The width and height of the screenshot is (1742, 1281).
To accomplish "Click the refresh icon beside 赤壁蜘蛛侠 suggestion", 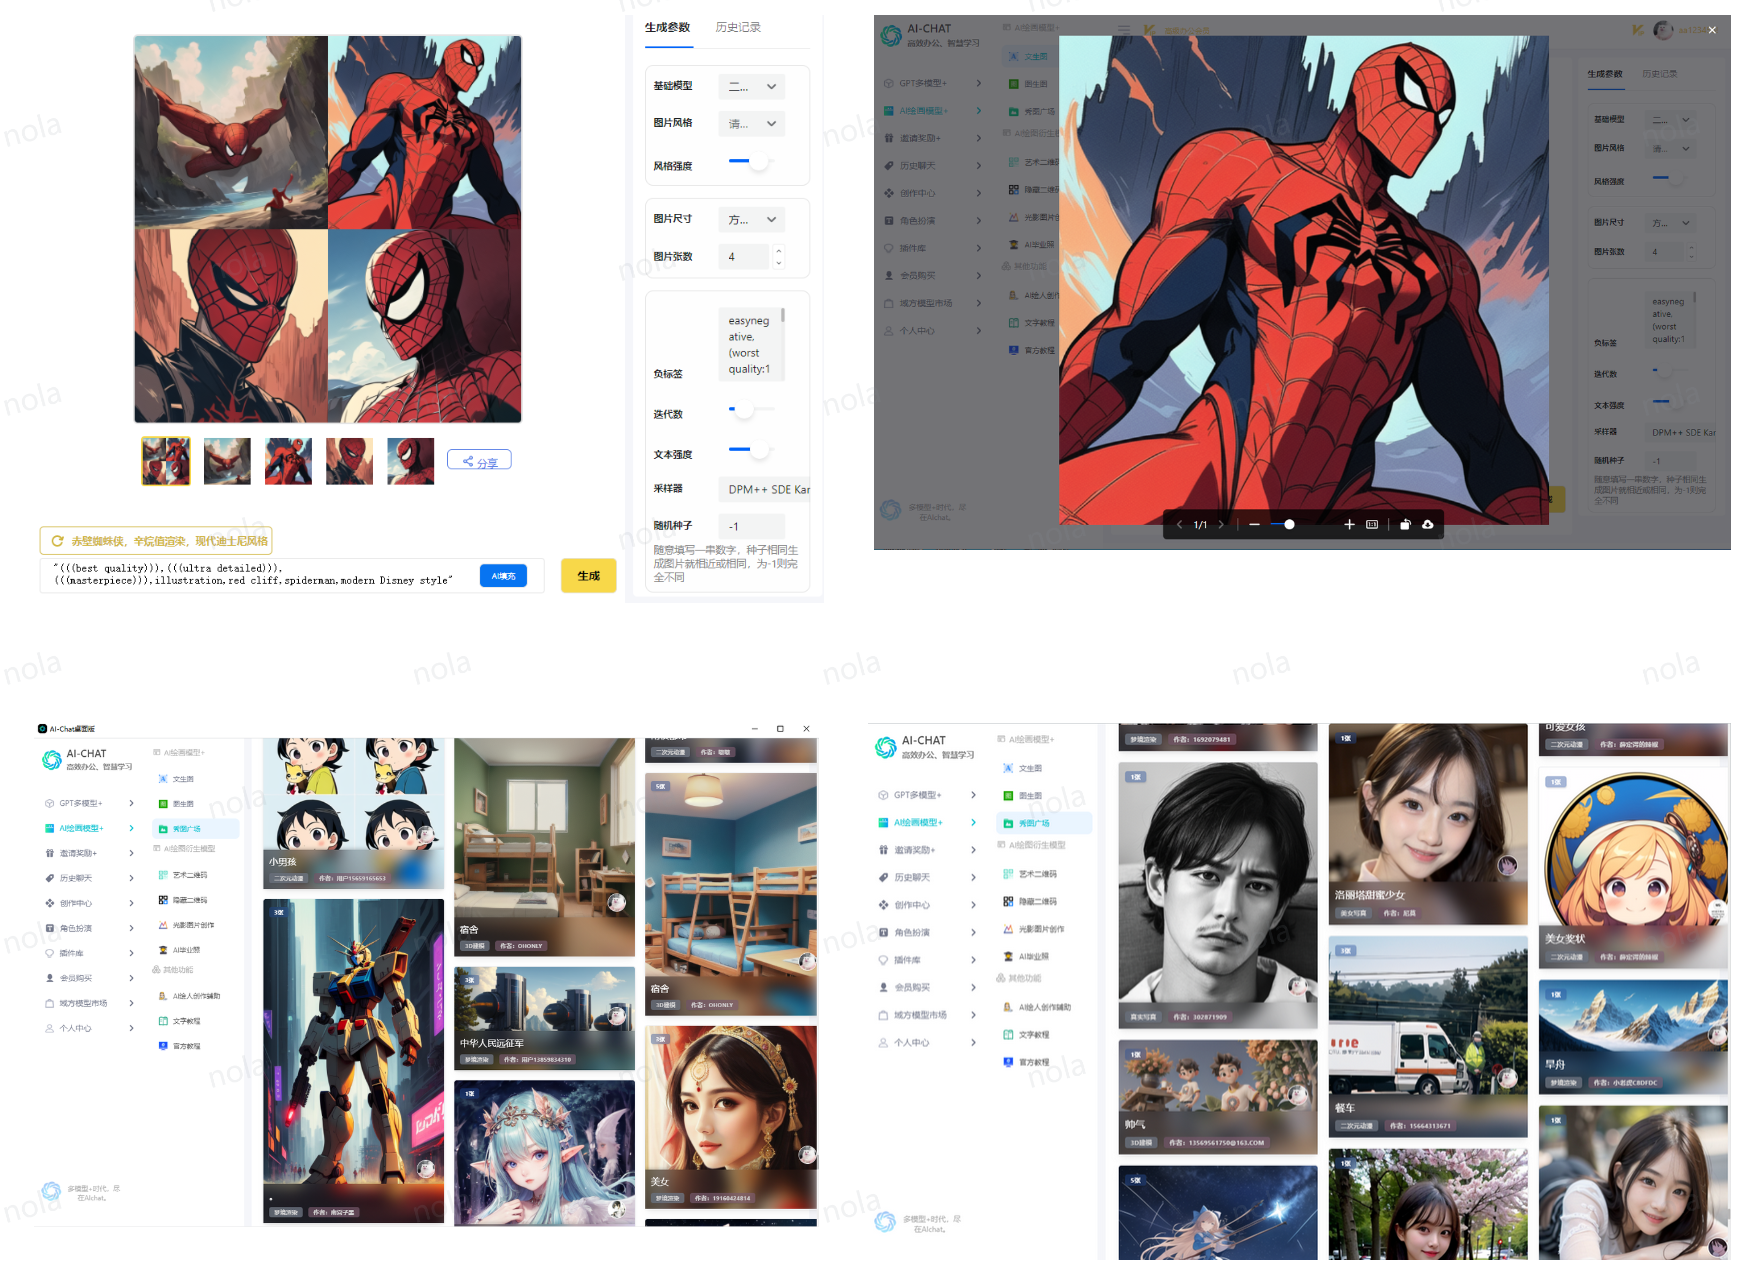I will pyautogui.click(x=58, y=540).
